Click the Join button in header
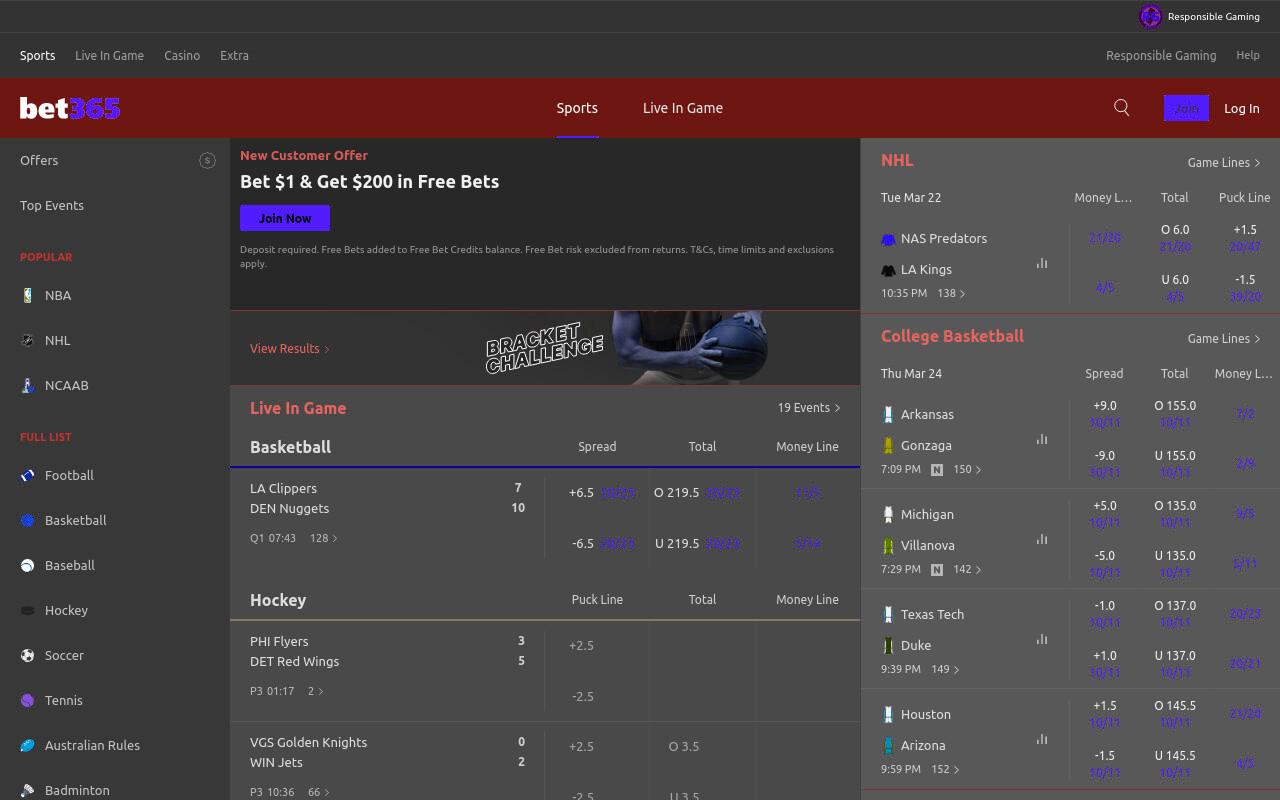The image size is (1280, 800). point(1186,108)
